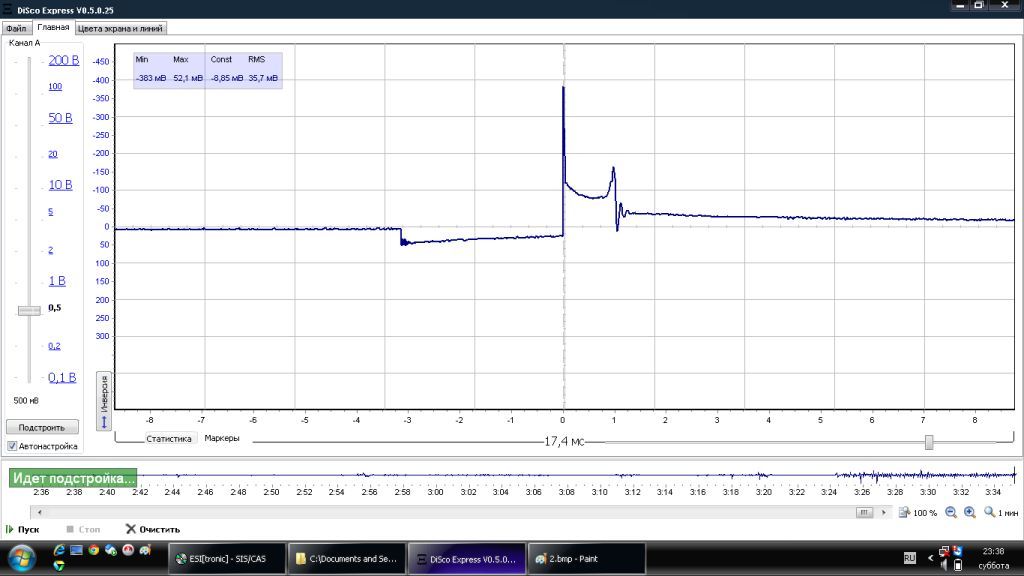Click the timeline scrollbar right arrow
The image size is (1024, 576).
883,513
